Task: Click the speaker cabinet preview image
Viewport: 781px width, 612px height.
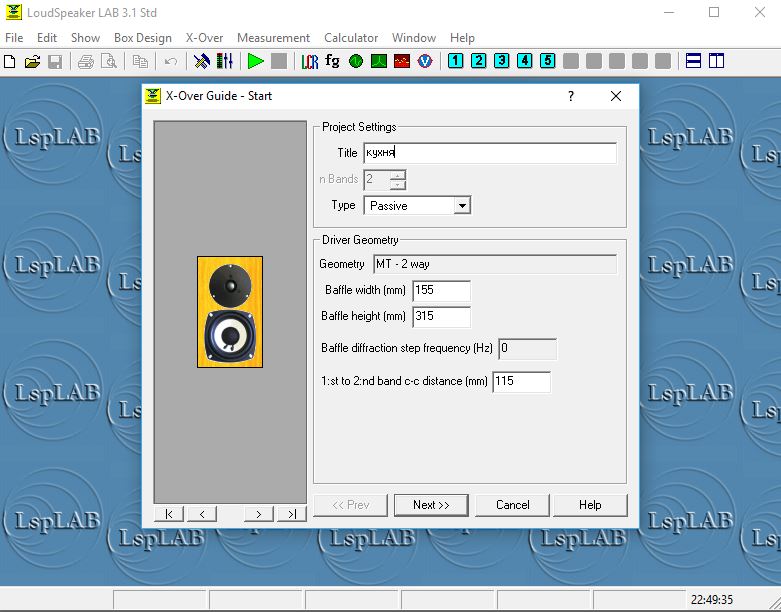Action: [x=230, y=312]
